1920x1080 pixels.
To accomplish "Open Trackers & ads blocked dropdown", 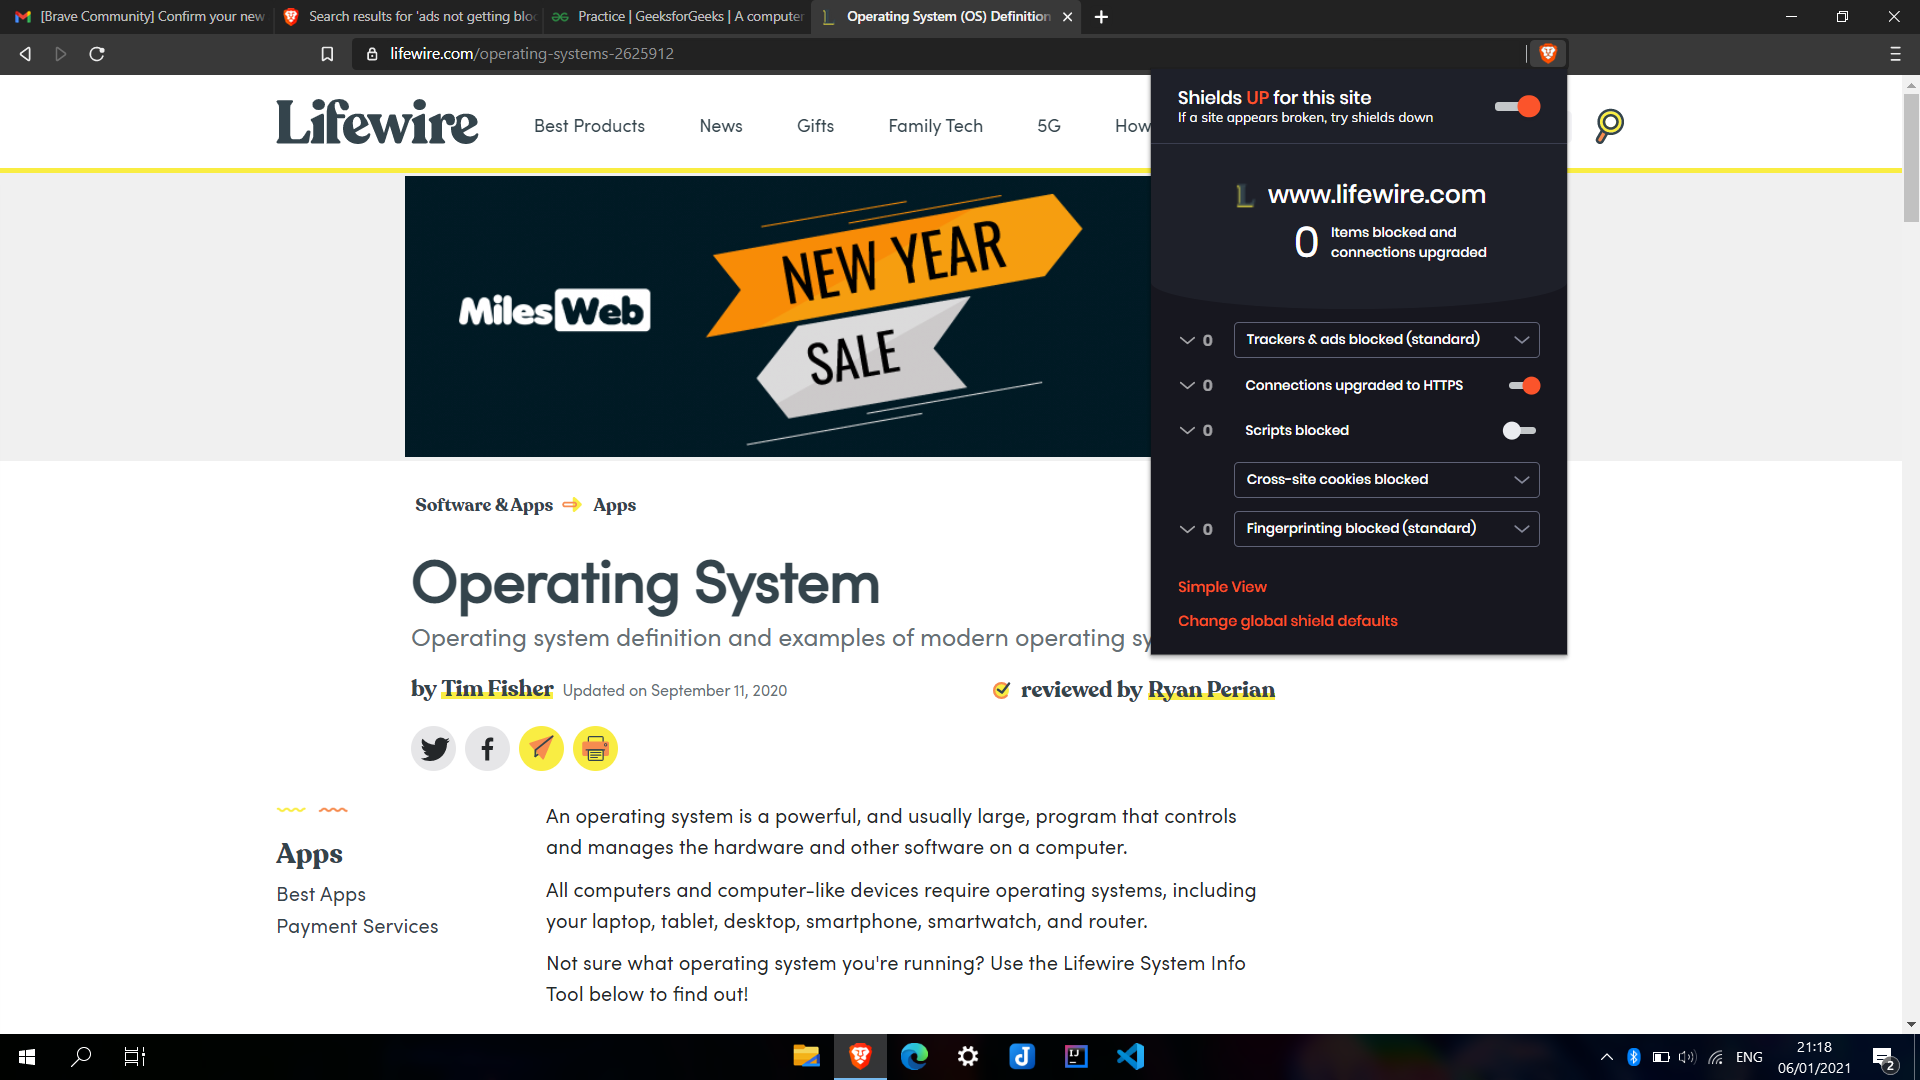I will 1386,340.
